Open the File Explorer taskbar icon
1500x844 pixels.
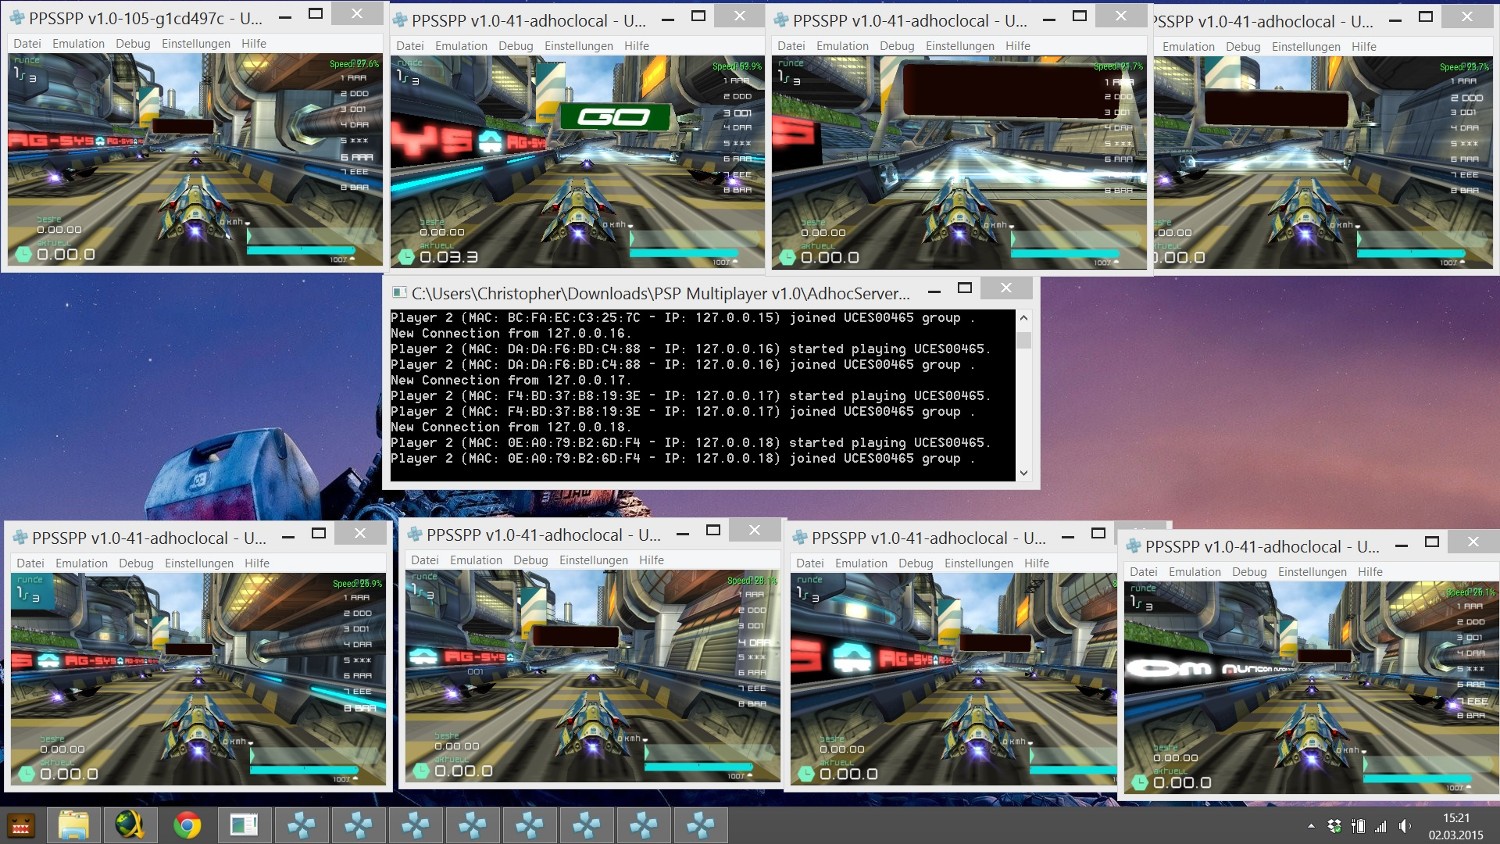point(73,825)
